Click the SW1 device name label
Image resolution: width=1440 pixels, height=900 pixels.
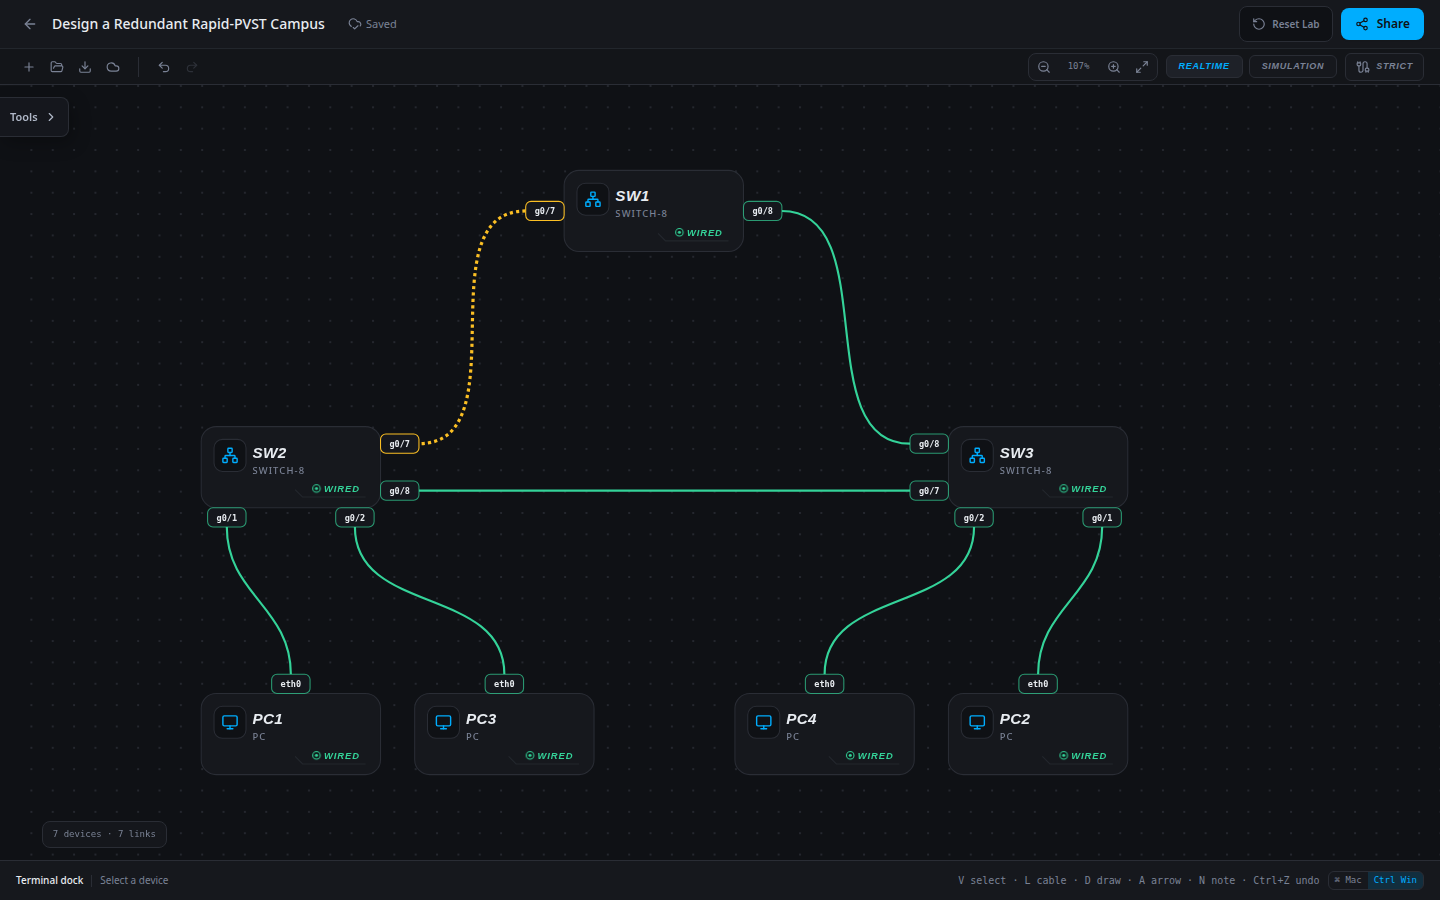[x=632, y=196]
